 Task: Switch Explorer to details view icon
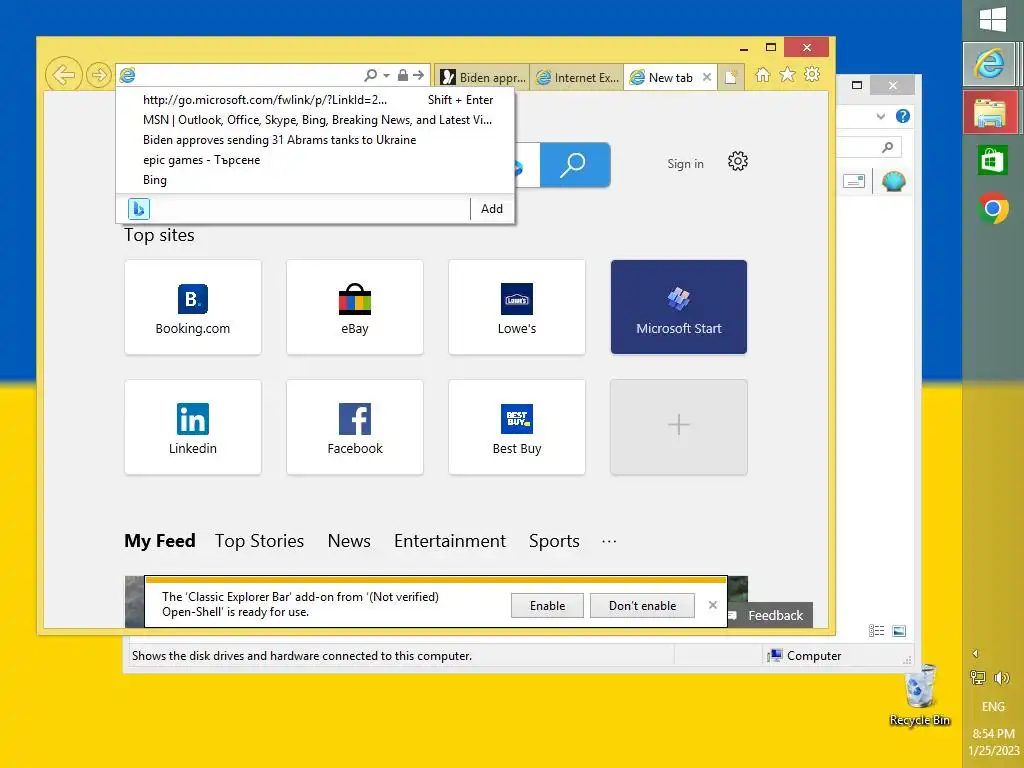click(x=876, y=631)
